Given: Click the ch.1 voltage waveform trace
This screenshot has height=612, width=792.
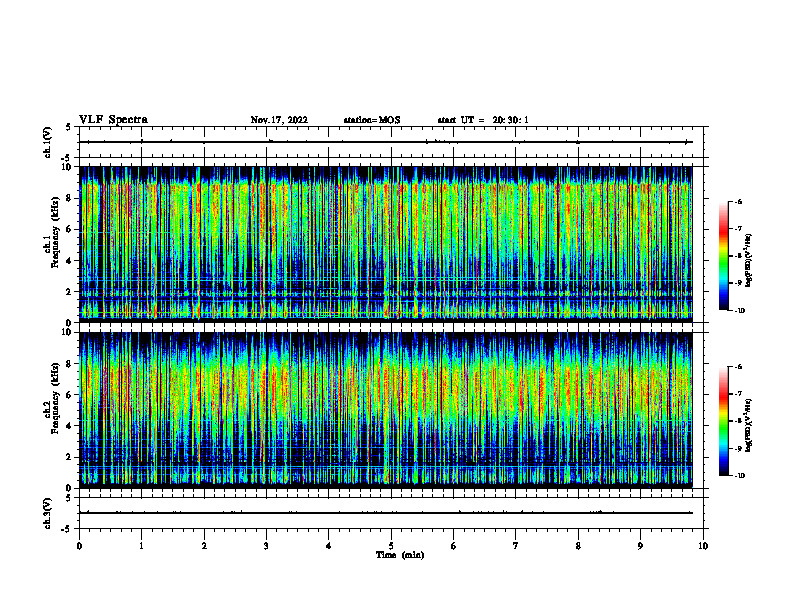Looking at the screenshot, I should coord(385,142).
